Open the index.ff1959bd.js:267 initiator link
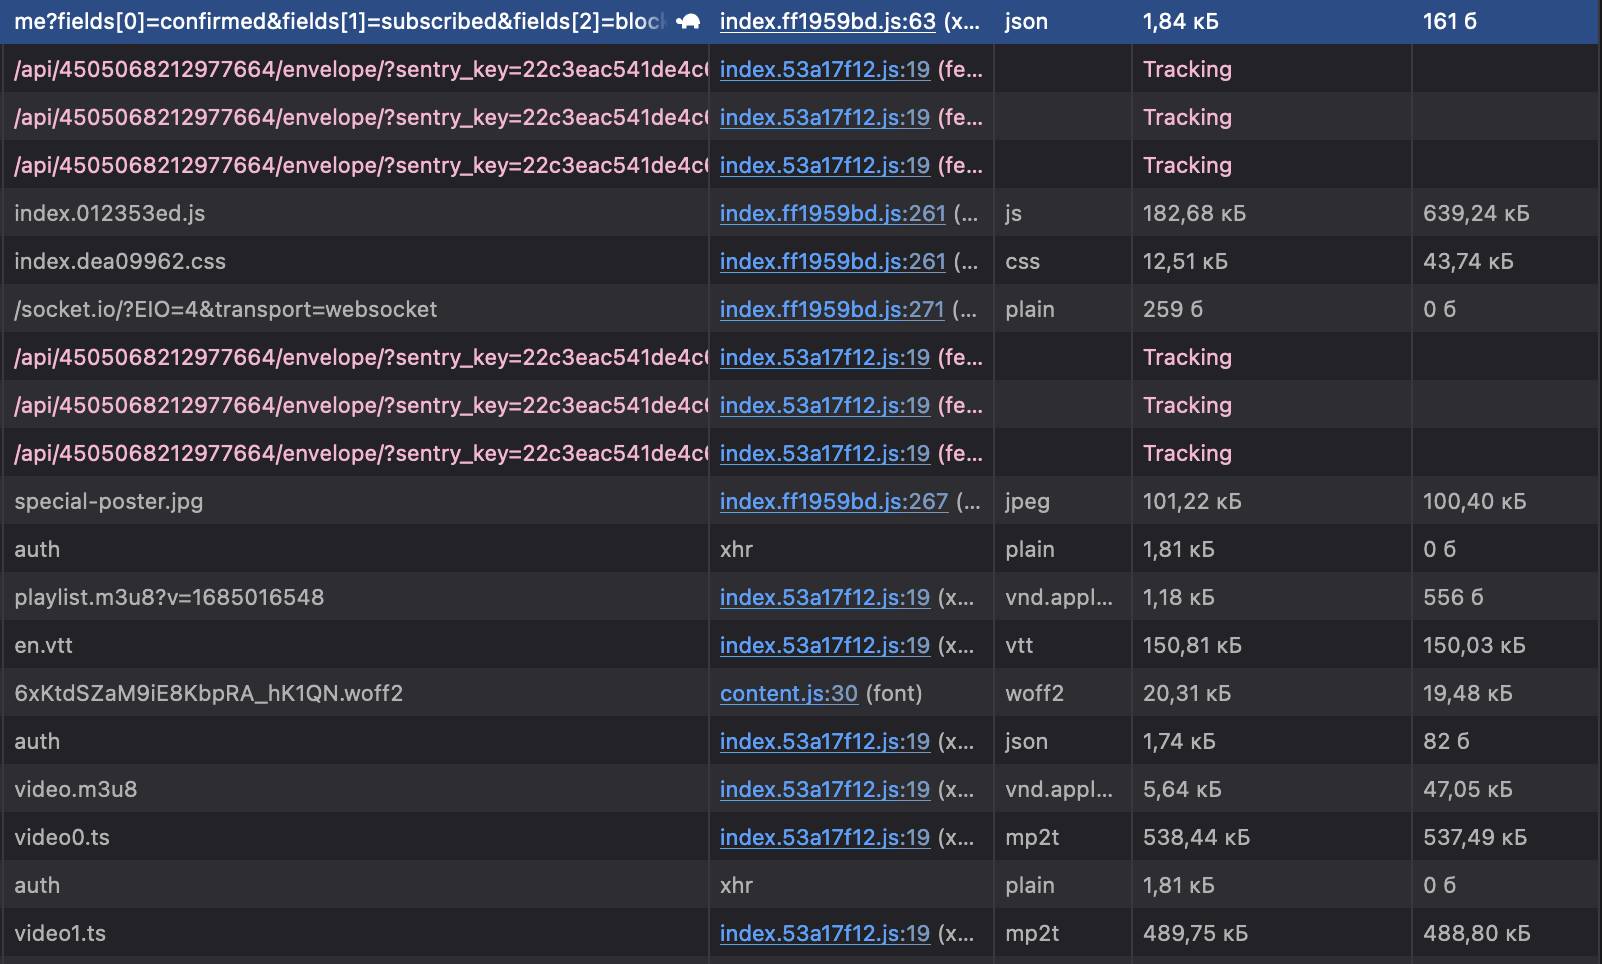 coord(833,501)
